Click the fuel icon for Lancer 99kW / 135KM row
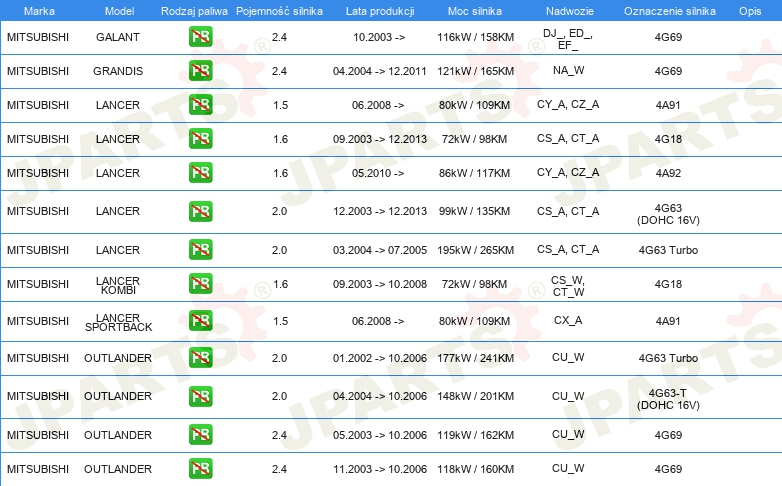 200,211
